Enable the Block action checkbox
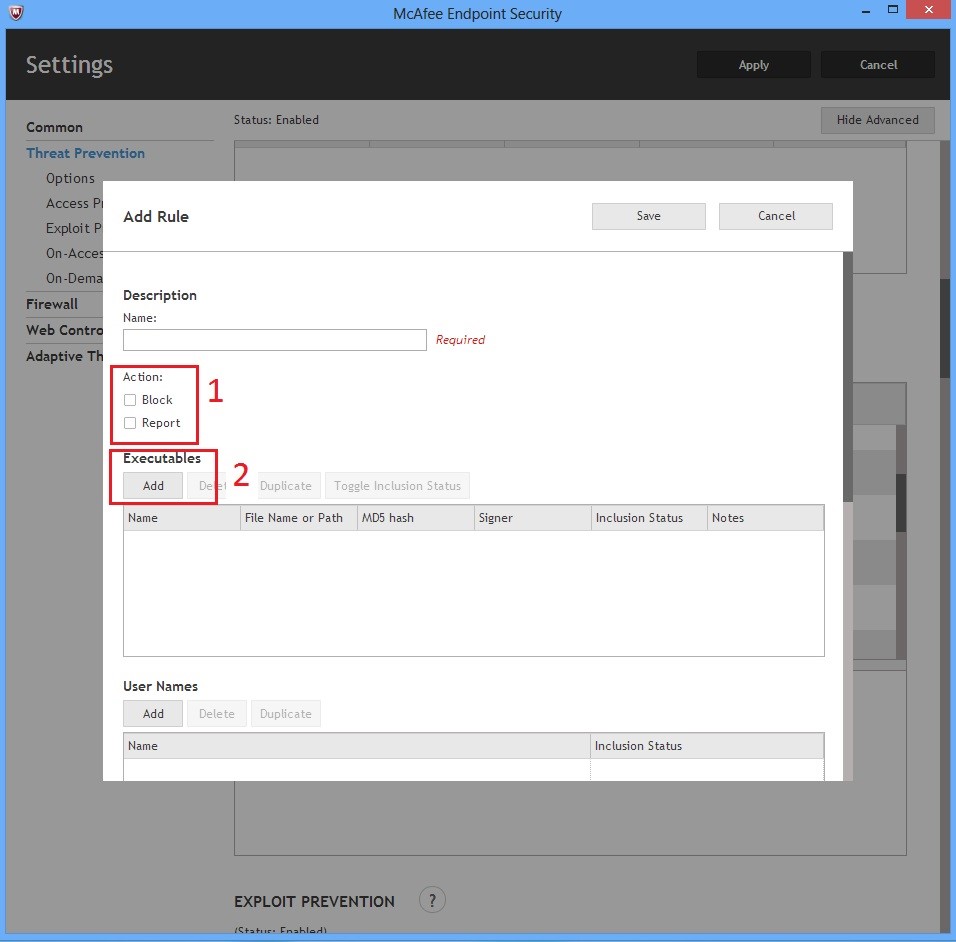This screenshot has width=956, height=942. pos(130,400)
